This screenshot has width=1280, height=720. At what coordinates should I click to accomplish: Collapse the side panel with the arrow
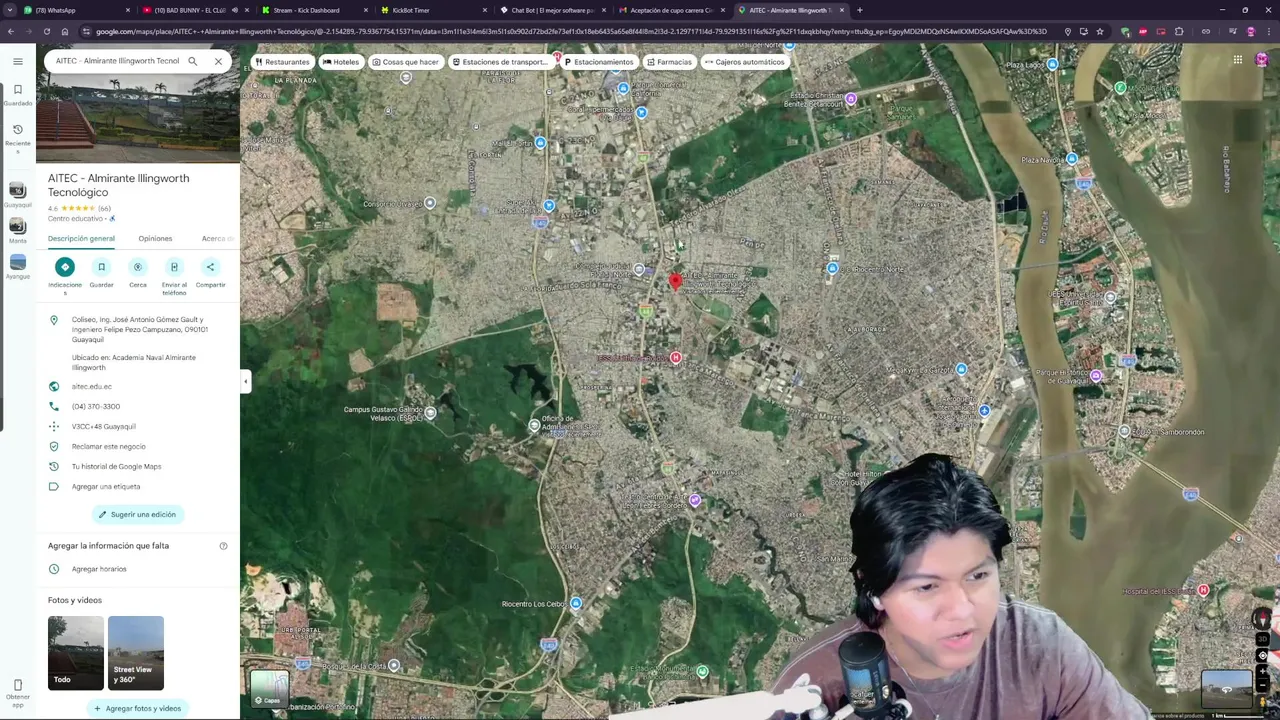(245, 381)
